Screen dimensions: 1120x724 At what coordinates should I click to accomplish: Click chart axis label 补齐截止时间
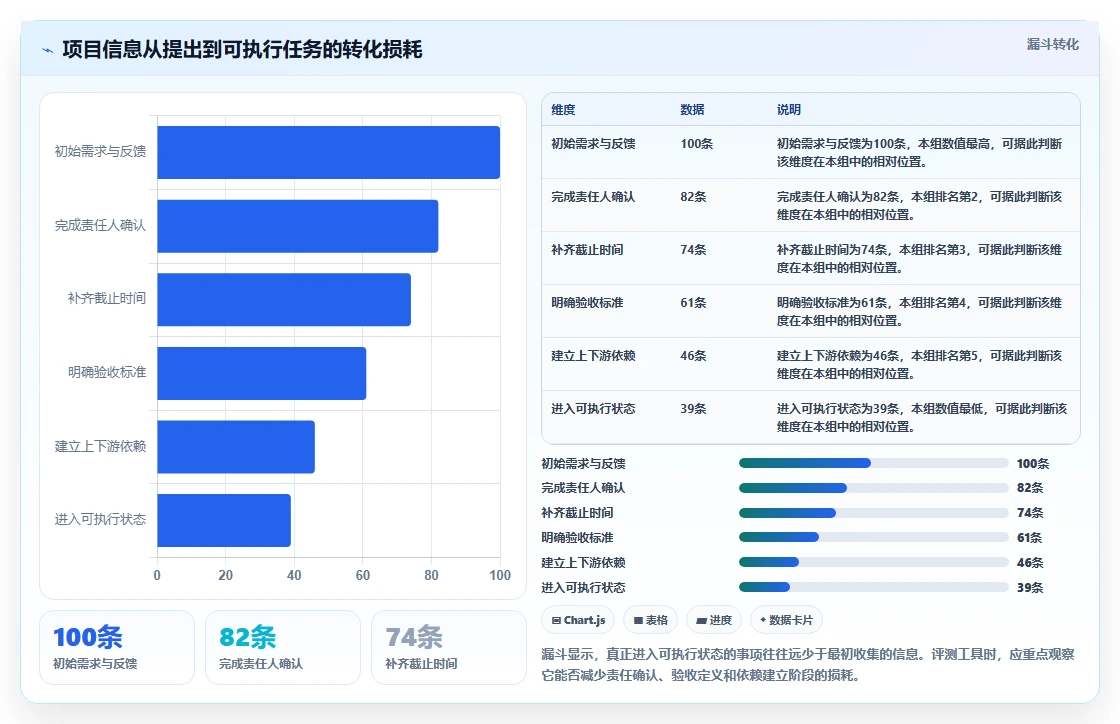[106, 298]
